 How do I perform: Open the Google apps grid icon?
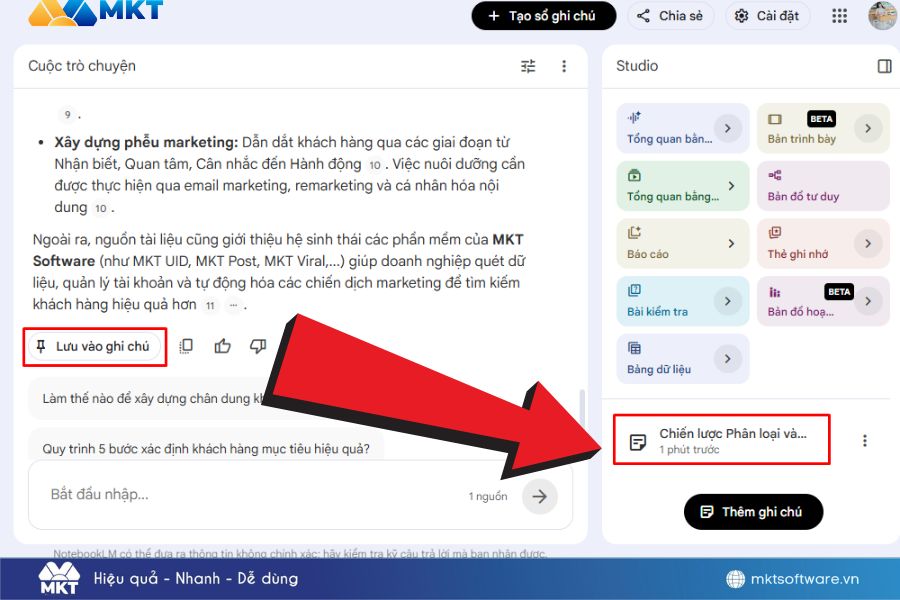[x=840, y=16]
